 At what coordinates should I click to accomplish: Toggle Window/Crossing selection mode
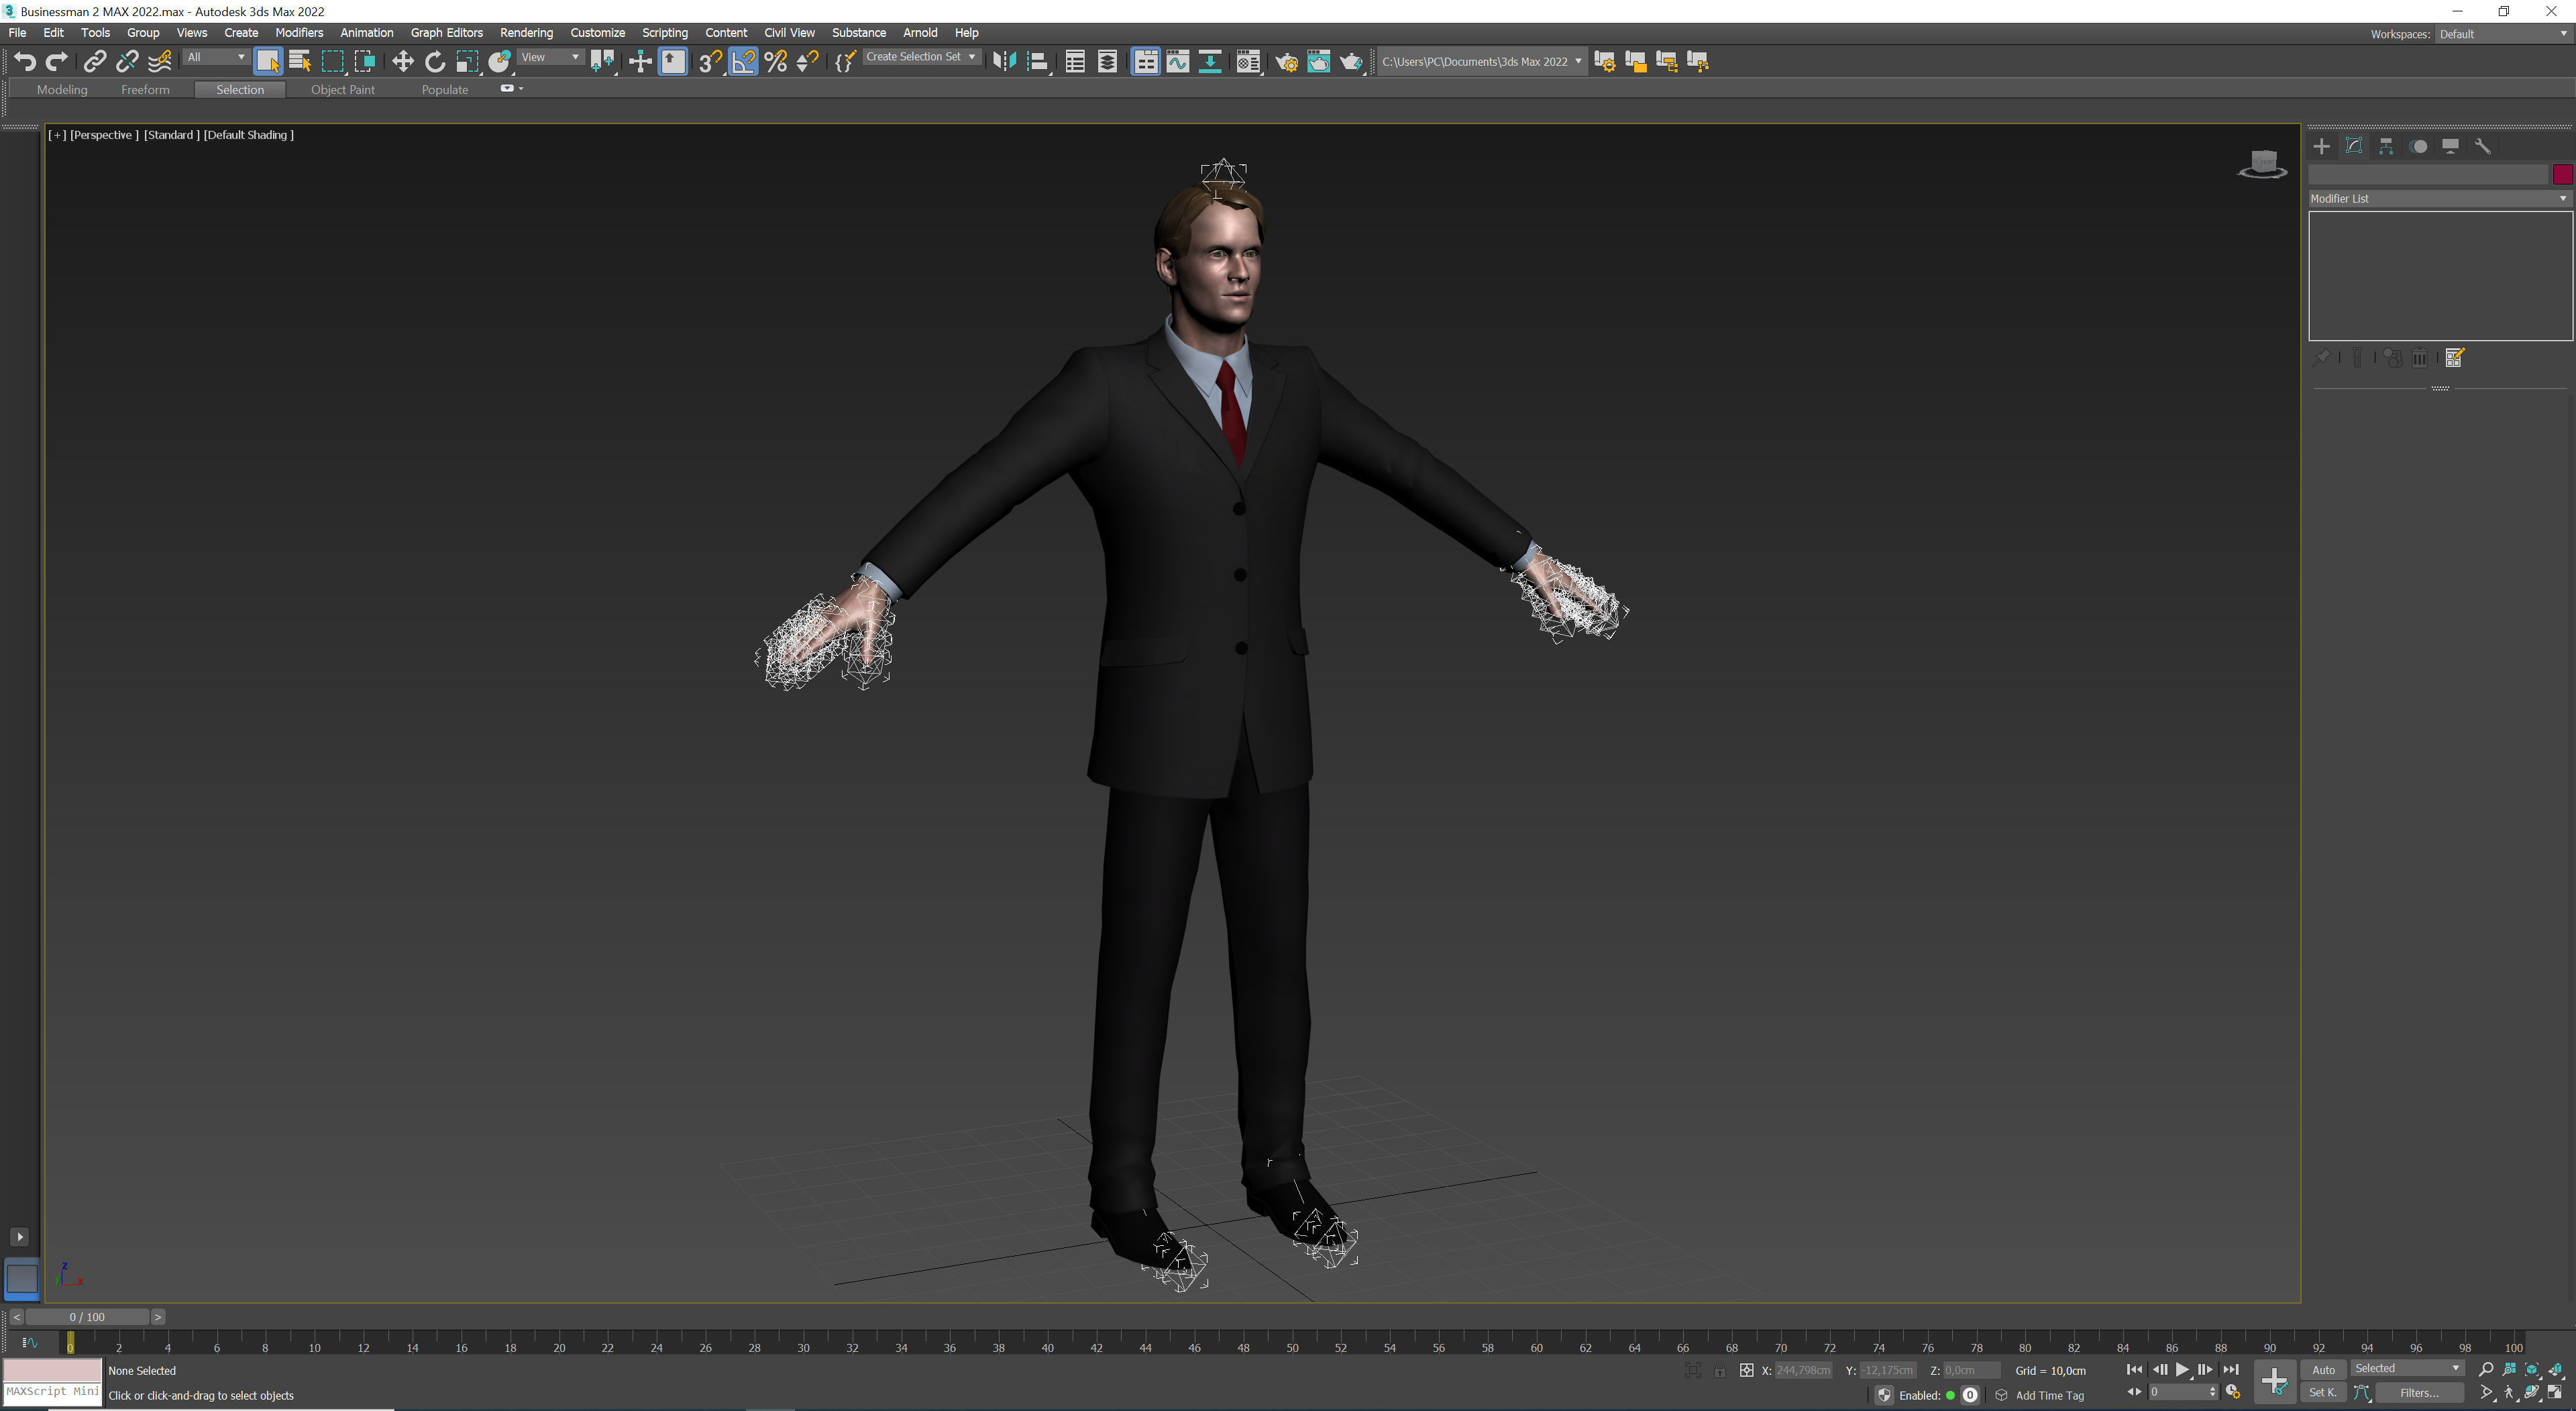point(365,62)
